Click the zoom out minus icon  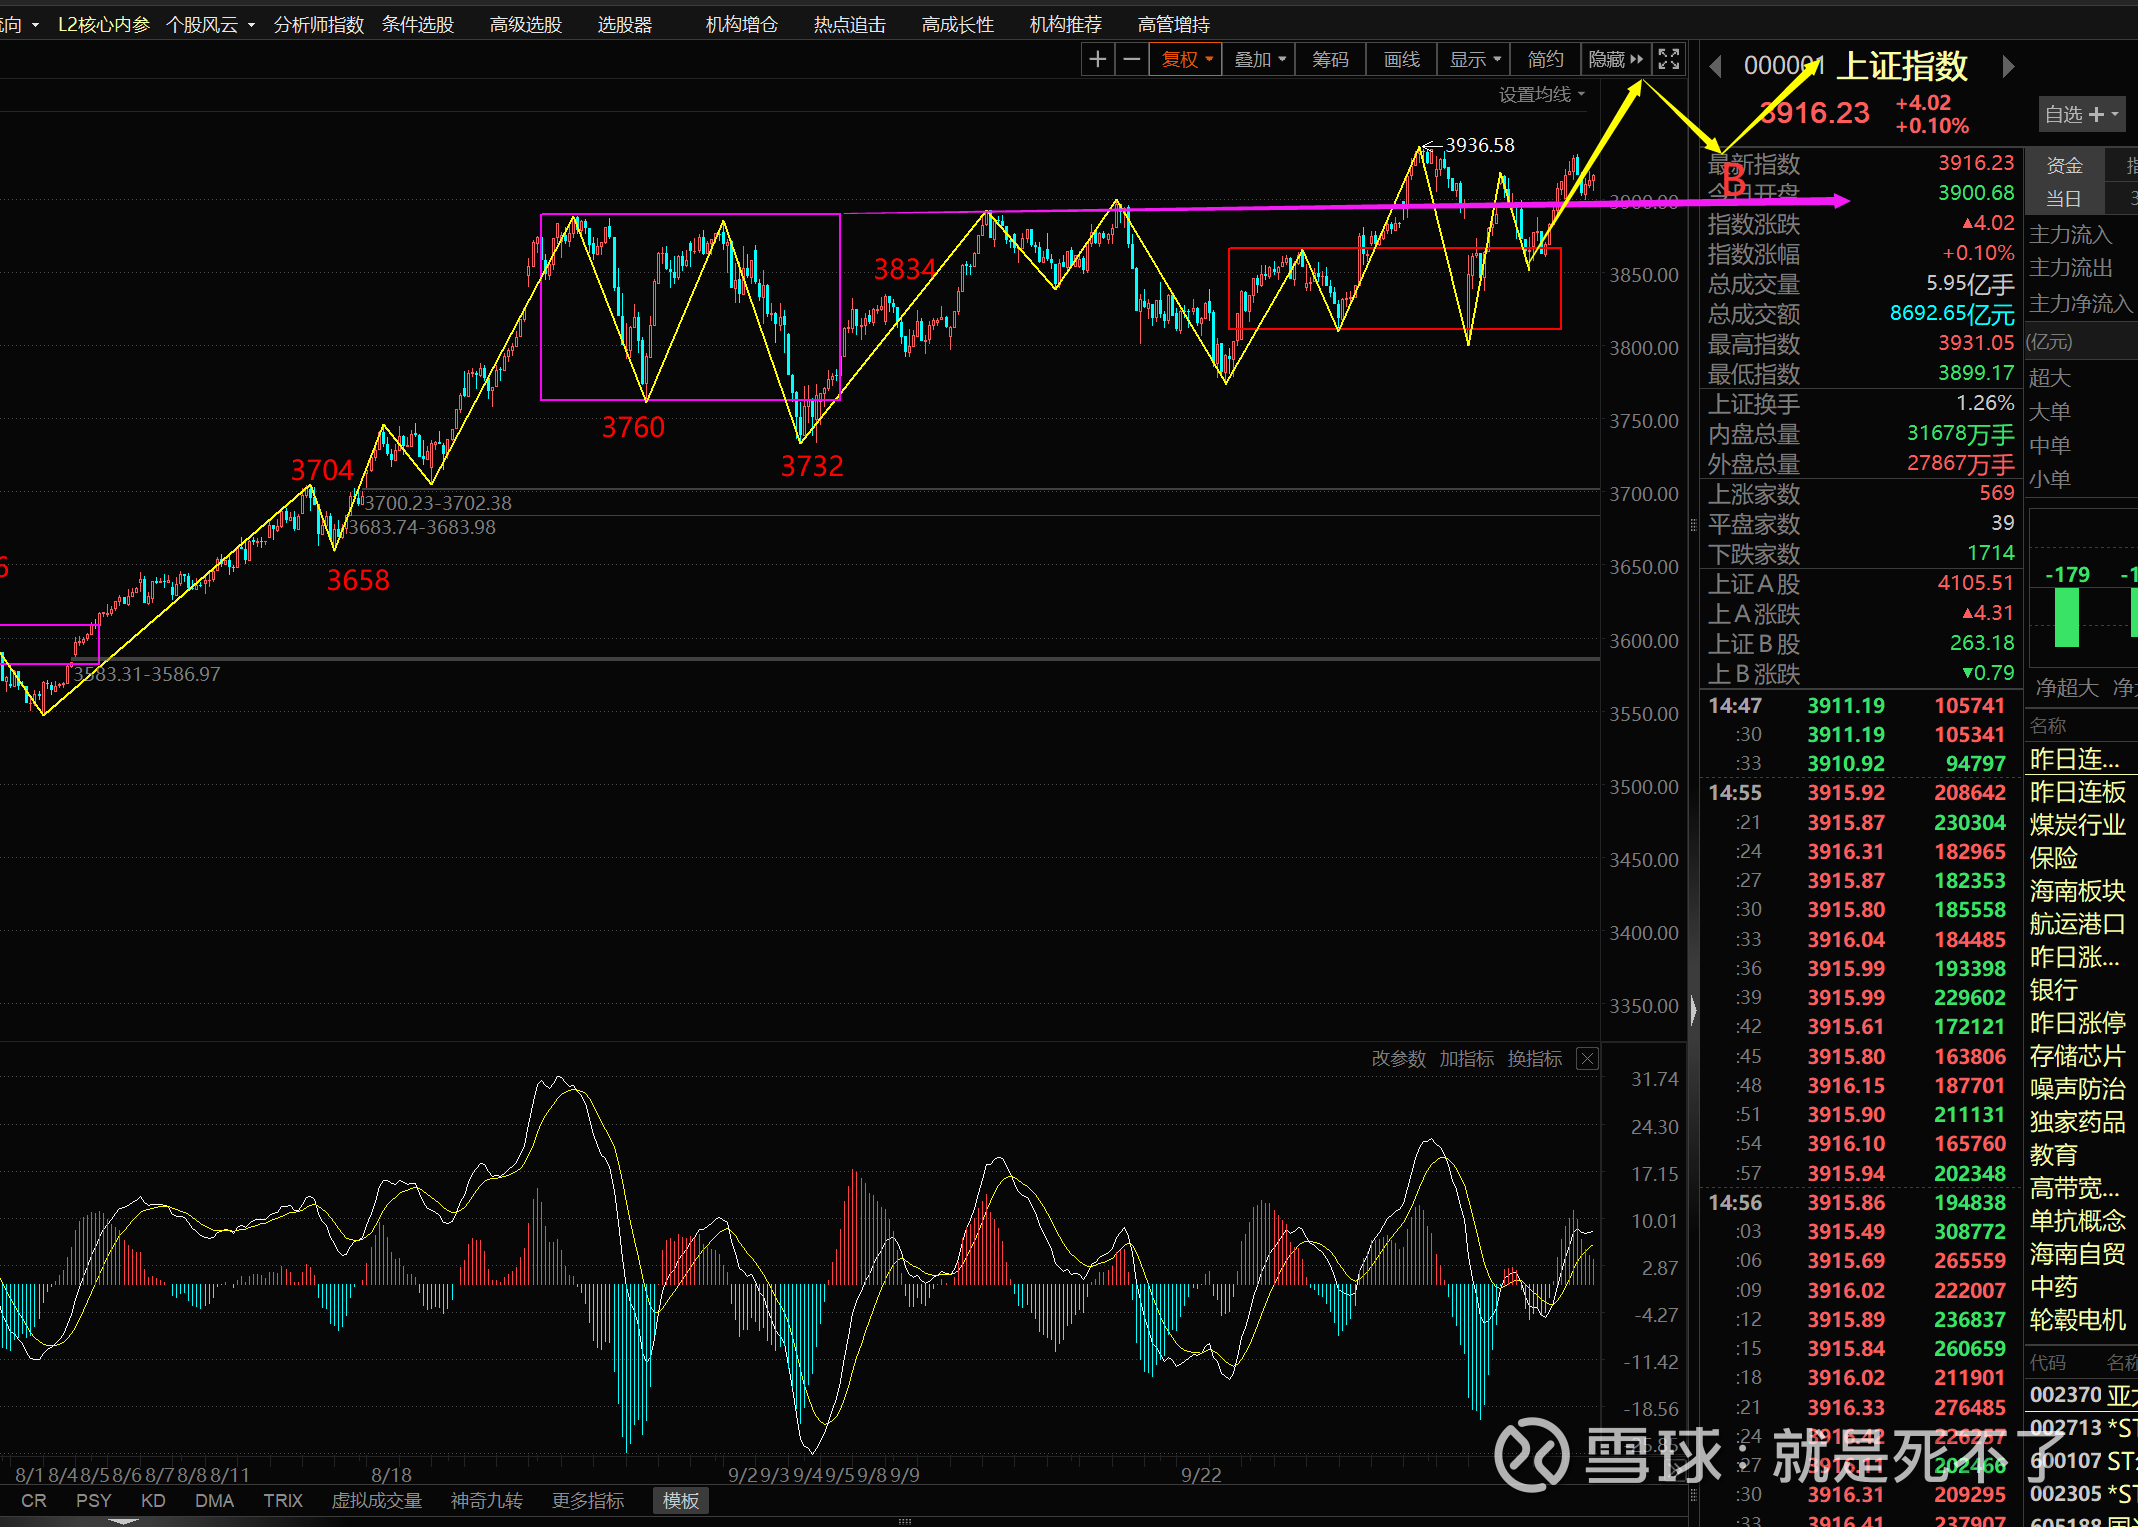pos(1131,60)
